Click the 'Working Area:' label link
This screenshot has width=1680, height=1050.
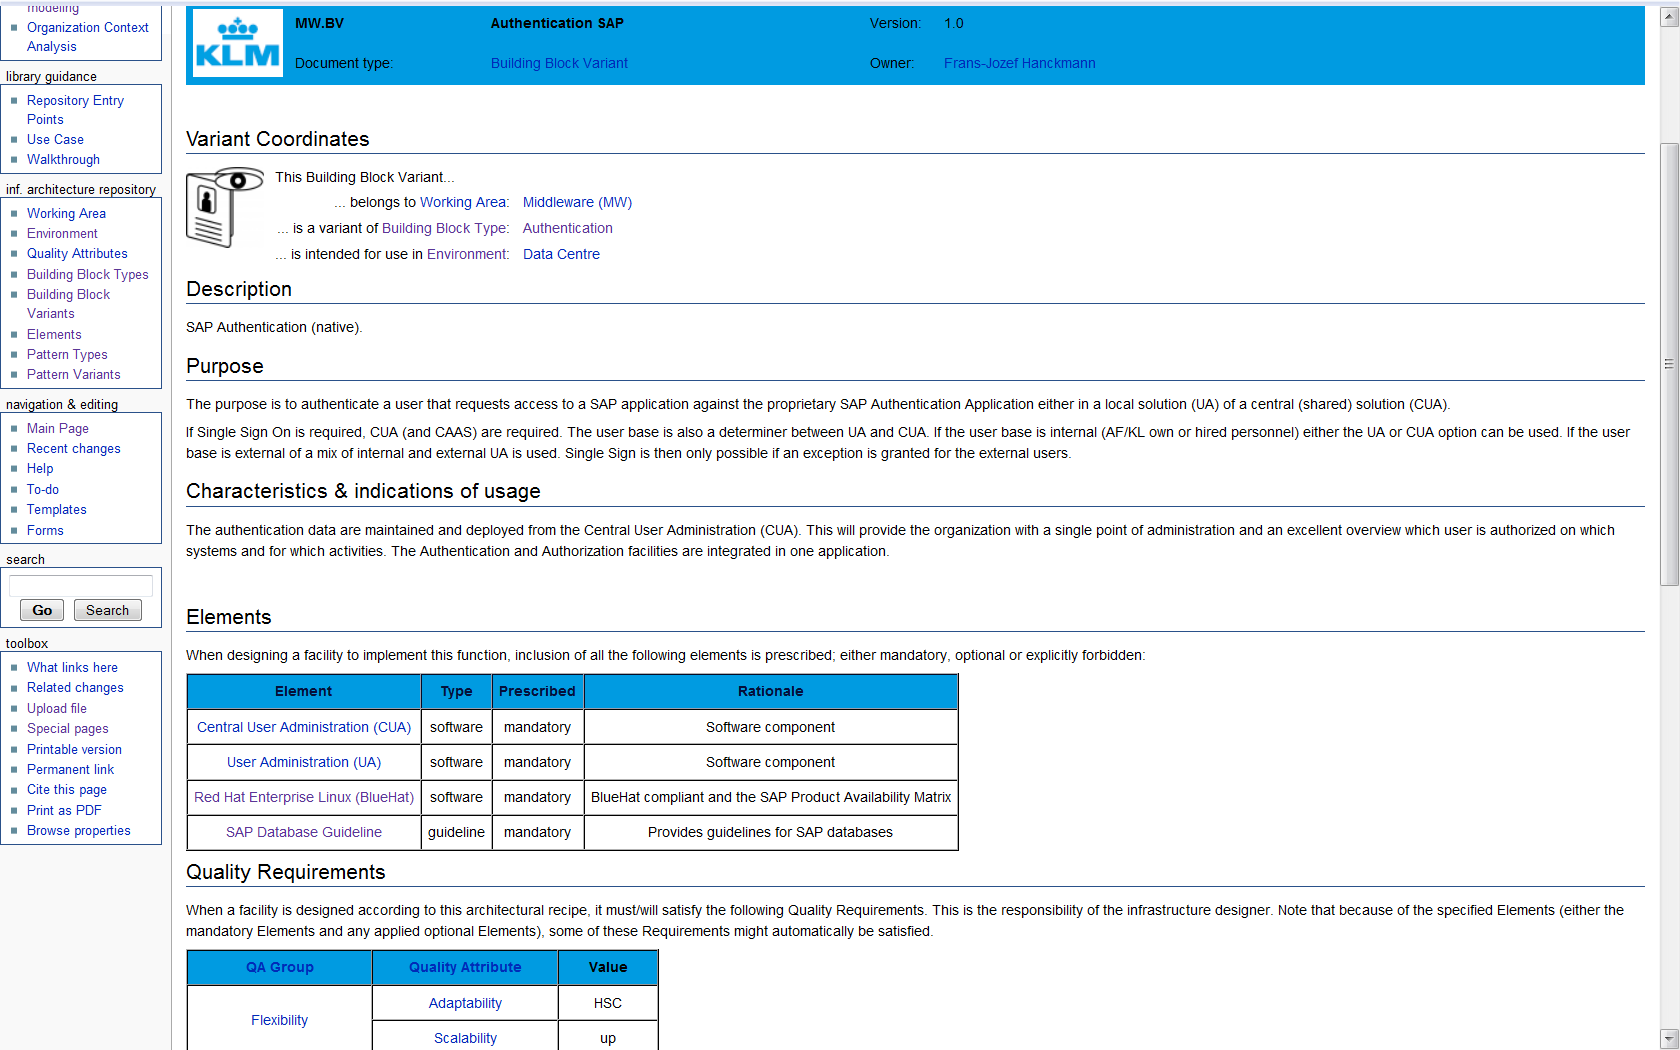click(x=464, y=202)
